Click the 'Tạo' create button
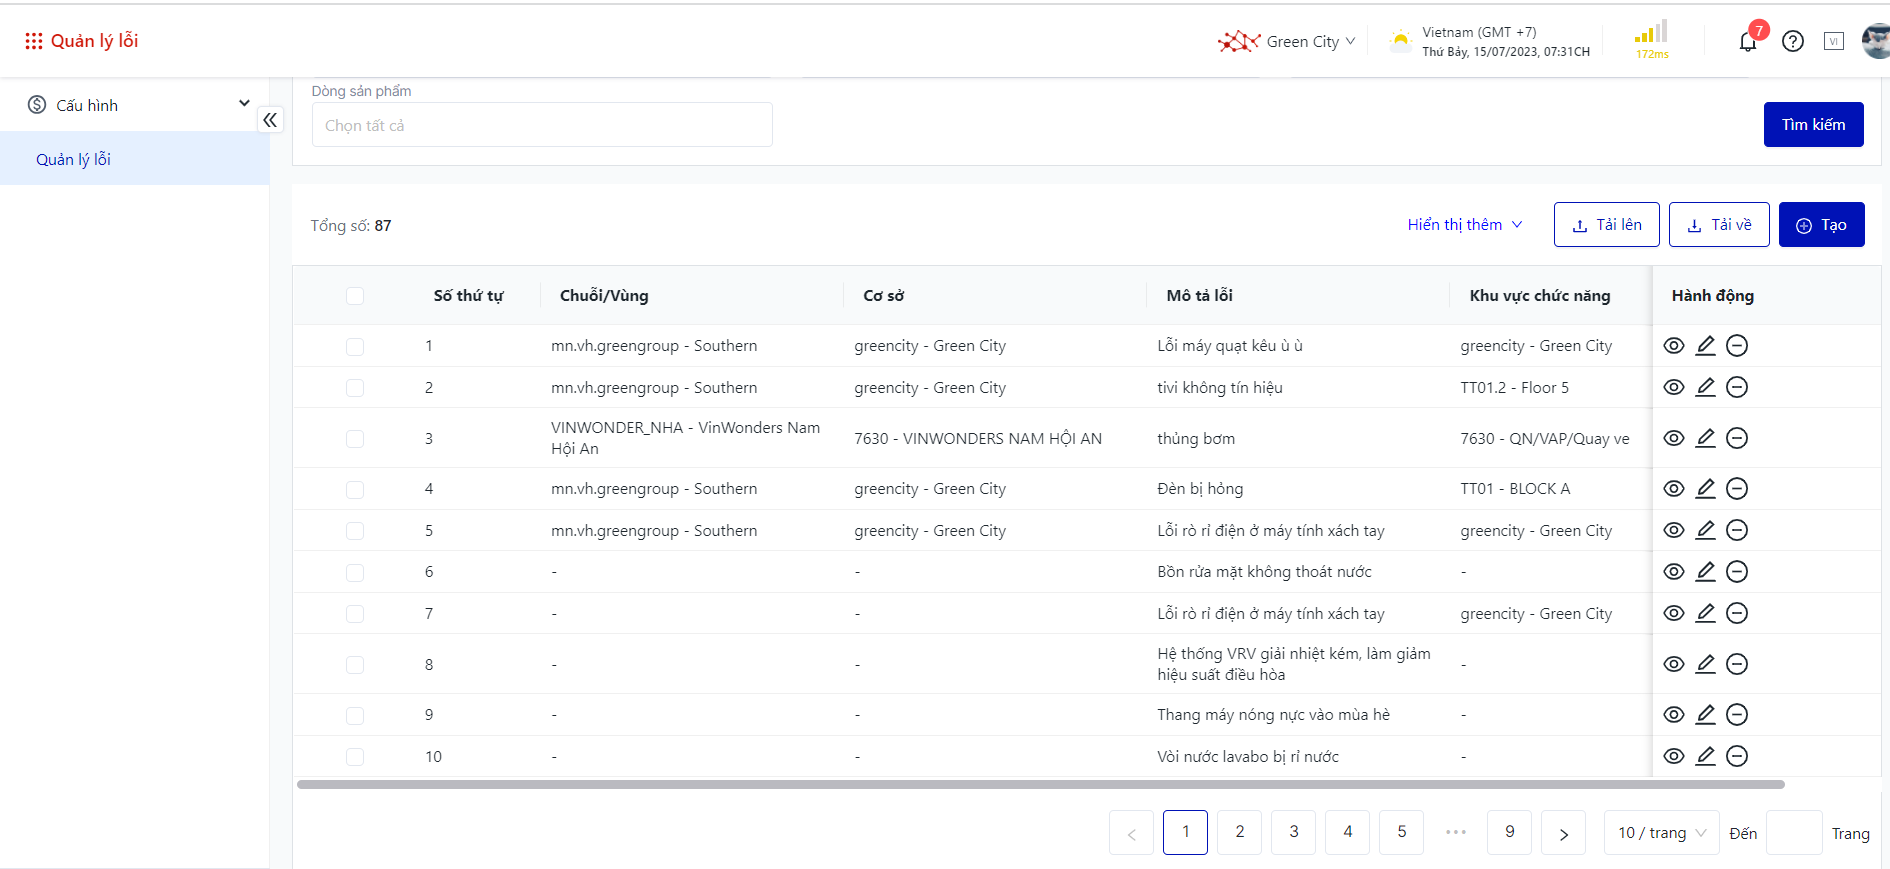This screenshot has width=1890, height=869. coord(1821,225)
